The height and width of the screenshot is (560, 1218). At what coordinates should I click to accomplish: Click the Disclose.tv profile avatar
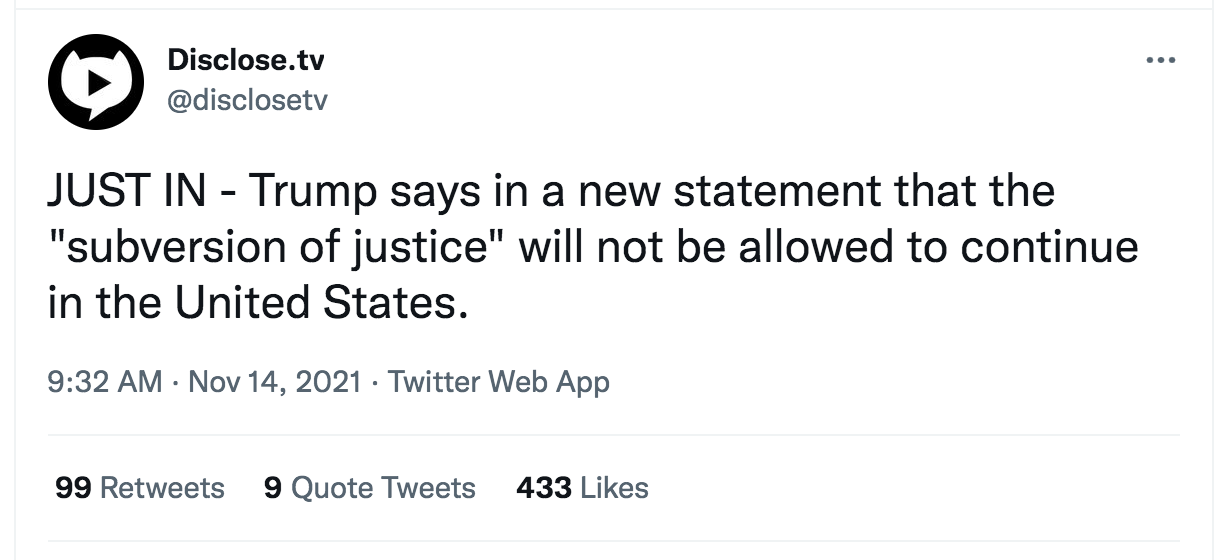click(x=97, y=82)
